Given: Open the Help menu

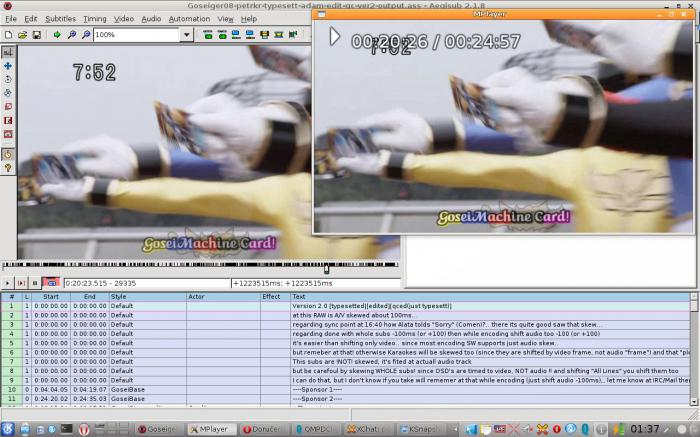Looking at the screenshot, I should pos(249,19).
